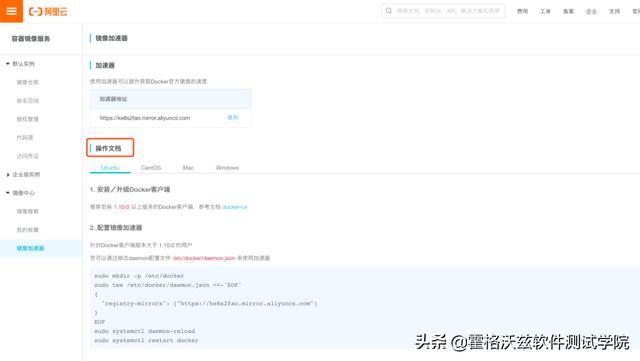Switch to the Mac tab

(188, 168)
